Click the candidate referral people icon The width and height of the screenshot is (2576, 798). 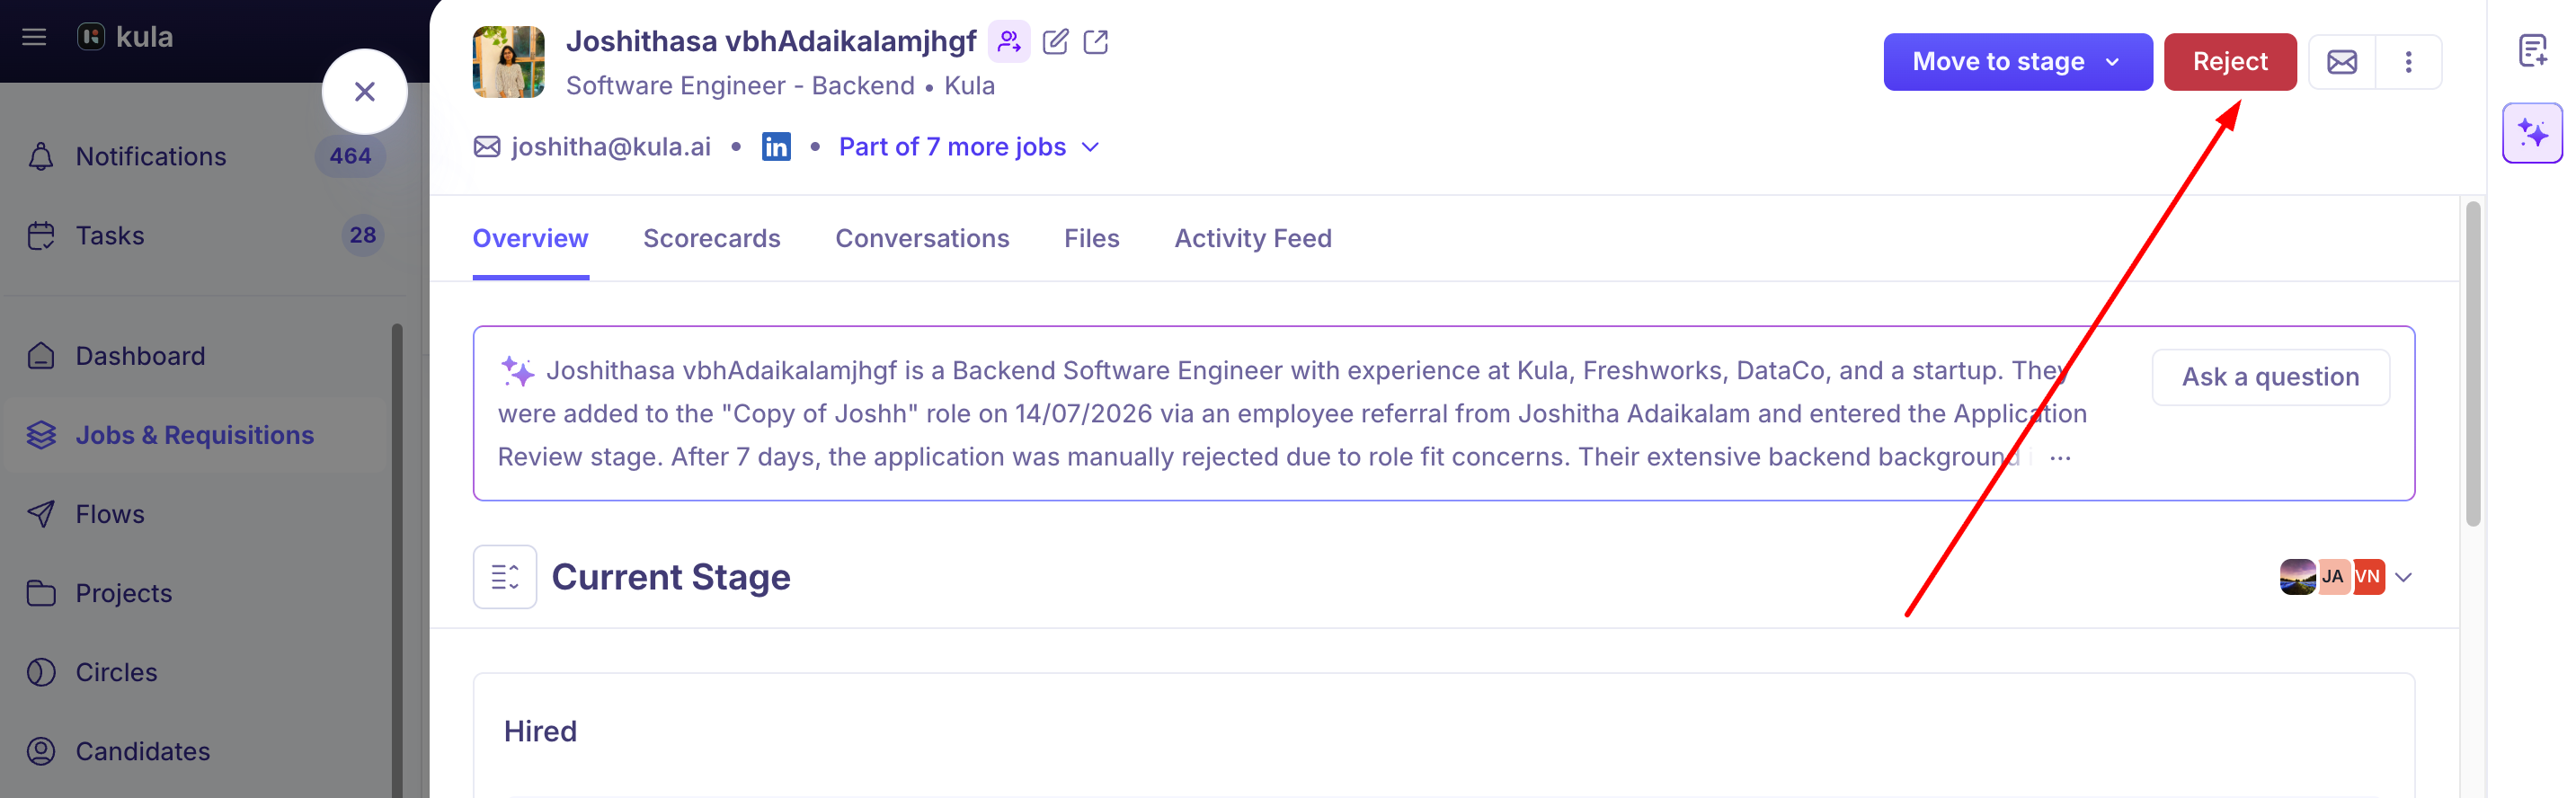(1009, 42)
